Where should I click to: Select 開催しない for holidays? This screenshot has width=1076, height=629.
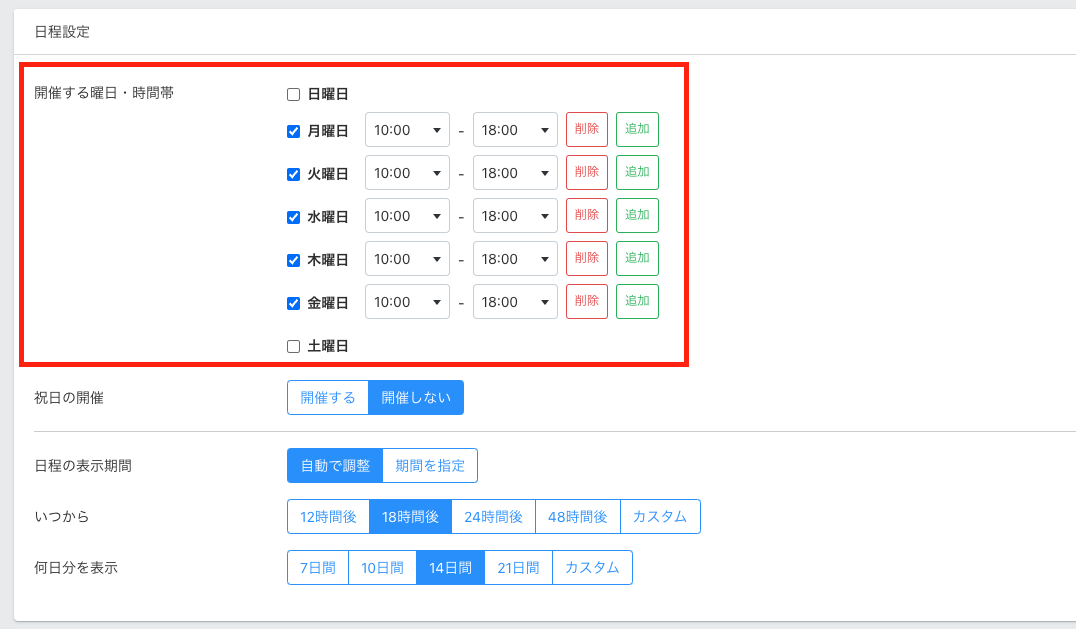tap(416, 397)
